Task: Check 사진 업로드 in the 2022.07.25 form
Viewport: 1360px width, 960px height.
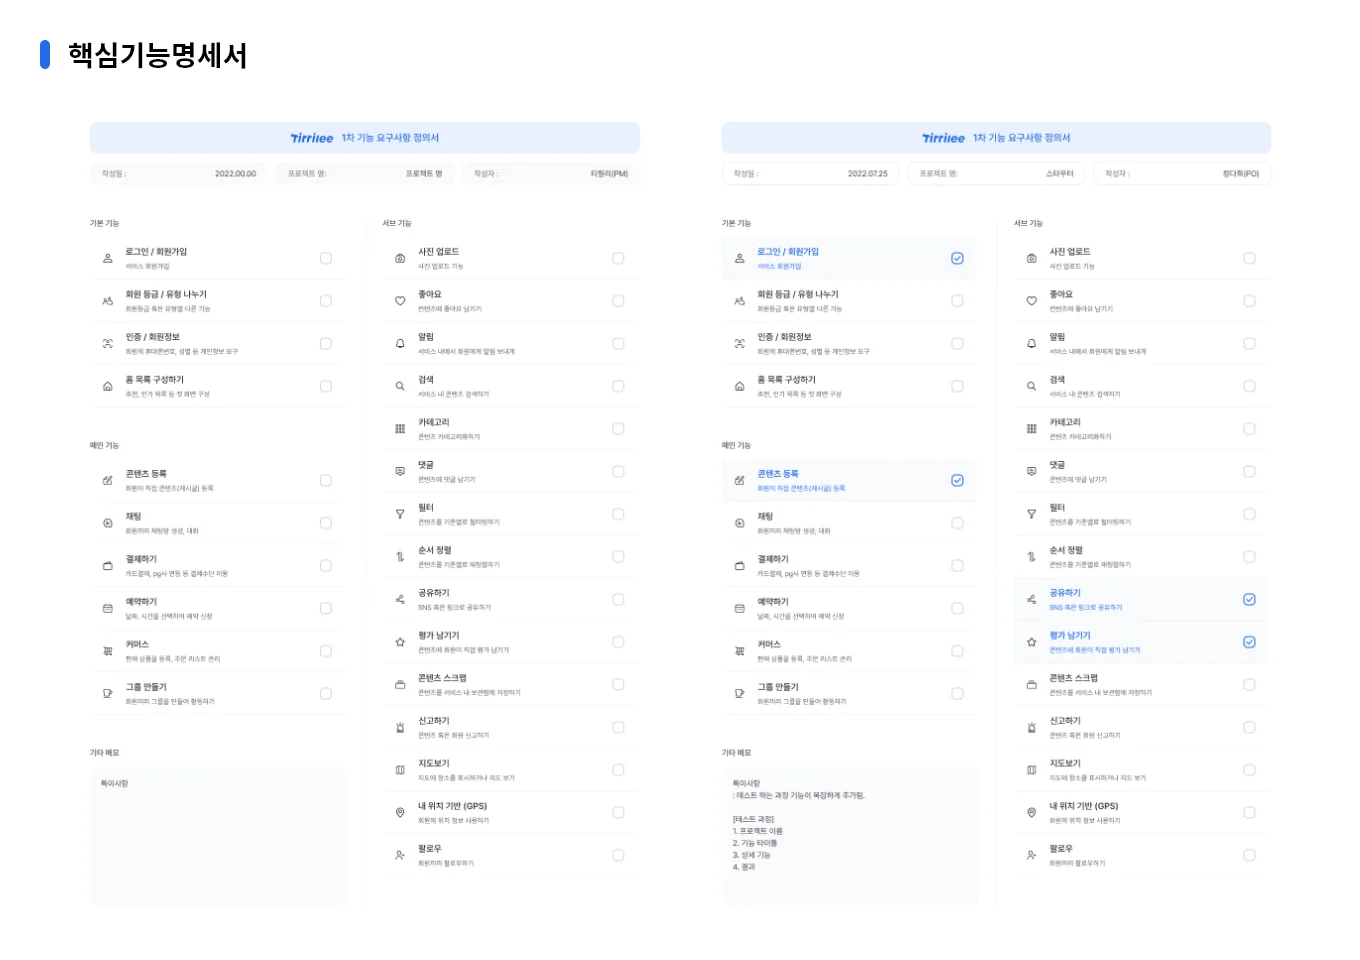Action: coord(1249,258)
